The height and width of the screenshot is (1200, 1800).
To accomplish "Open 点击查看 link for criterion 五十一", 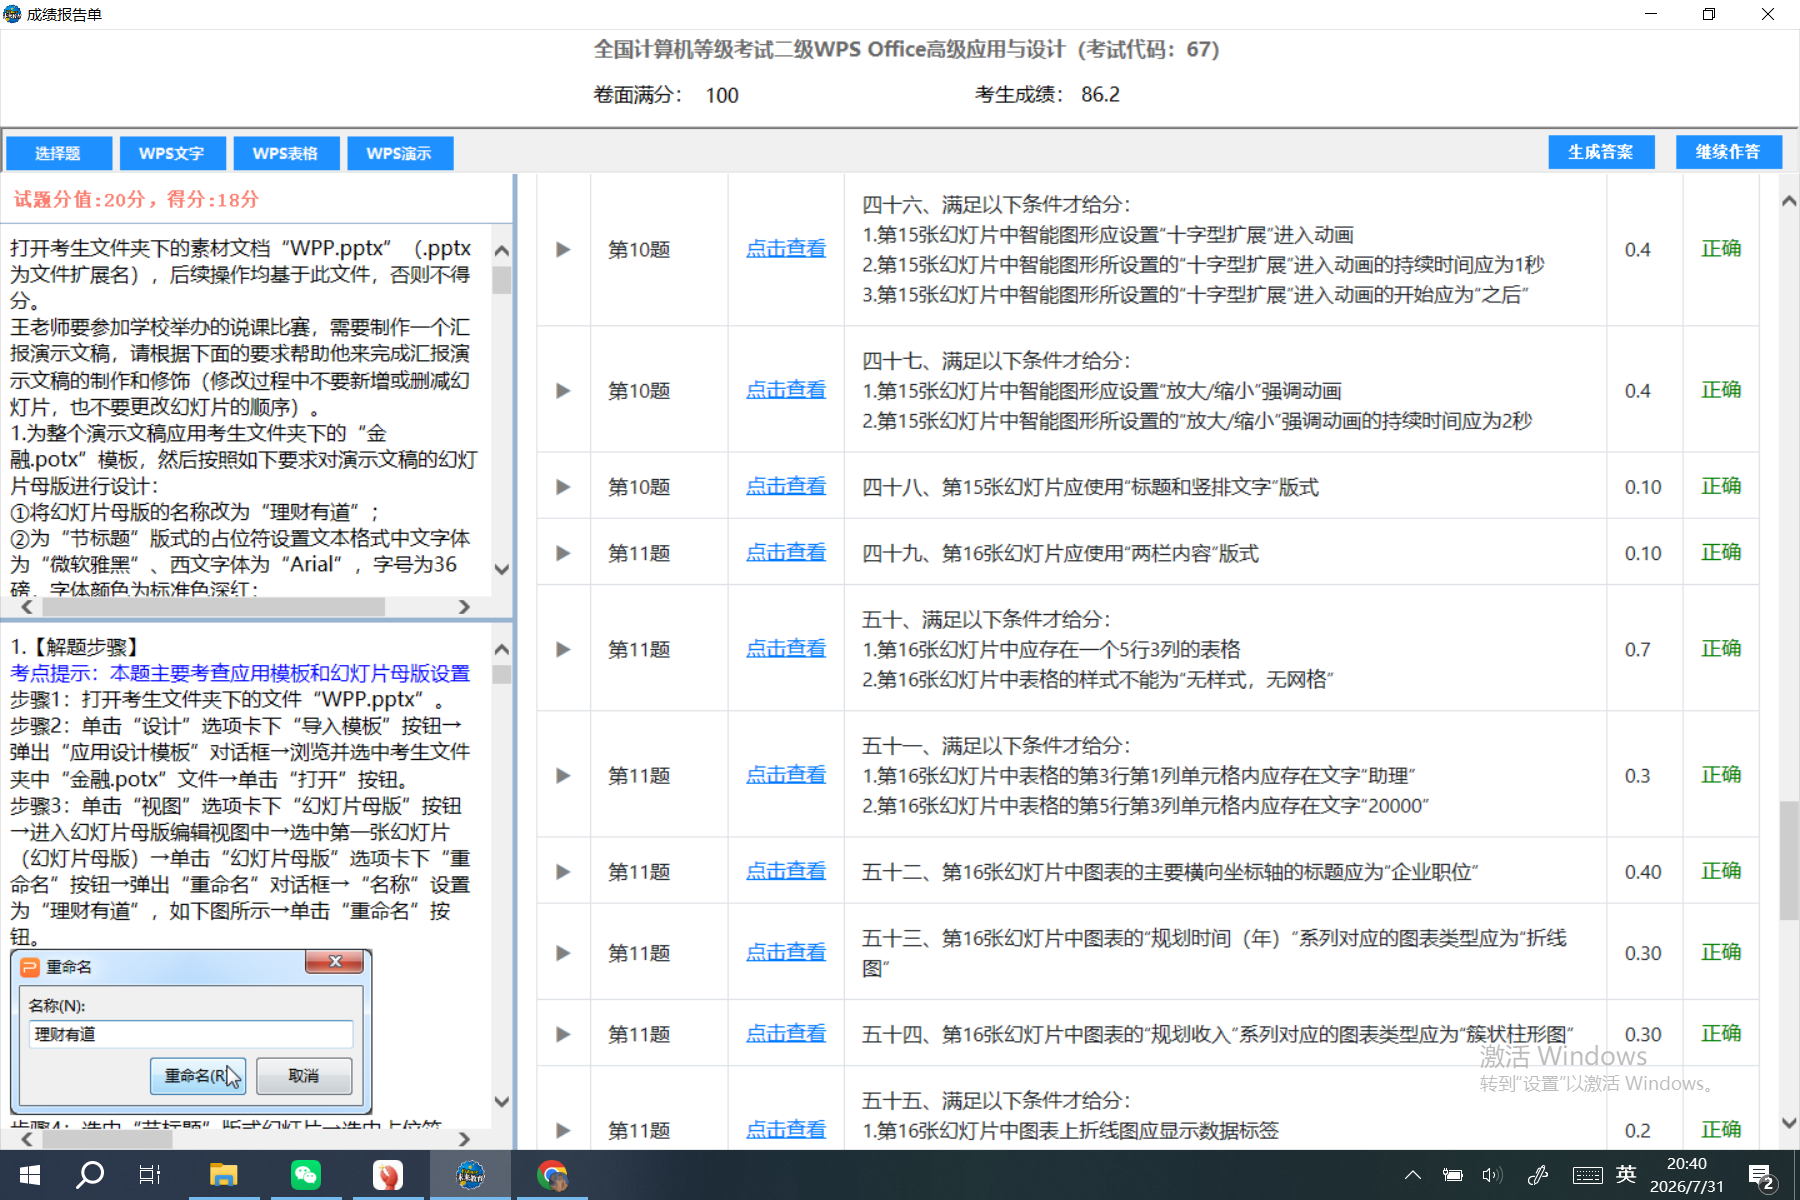I will click(786, 775).
